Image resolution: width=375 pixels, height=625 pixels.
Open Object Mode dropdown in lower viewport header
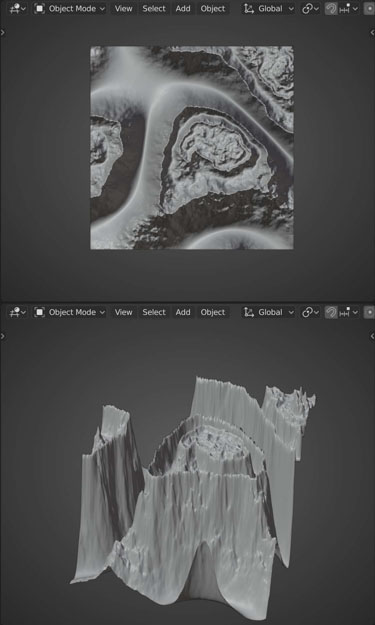pyautogui.click(x=70, y=312)
